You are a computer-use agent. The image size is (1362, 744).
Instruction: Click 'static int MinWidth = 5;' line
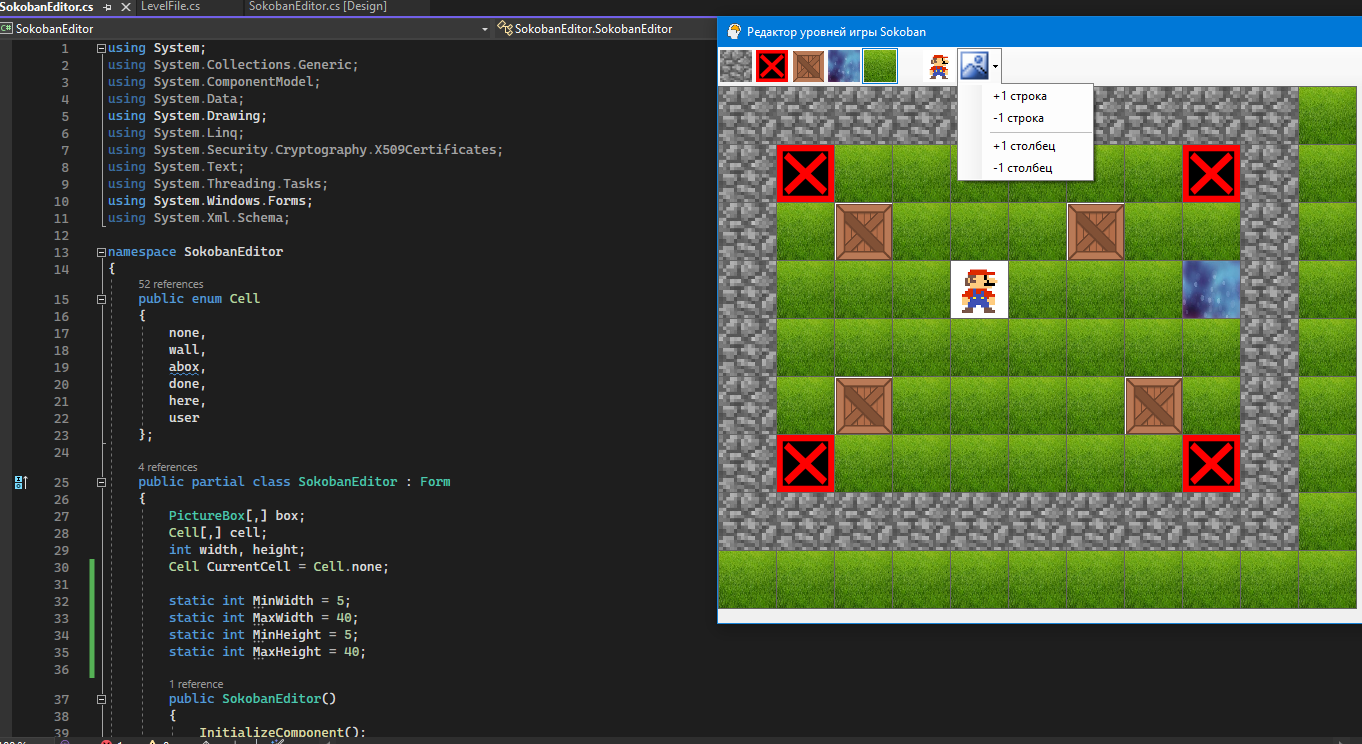click(260, 601)
